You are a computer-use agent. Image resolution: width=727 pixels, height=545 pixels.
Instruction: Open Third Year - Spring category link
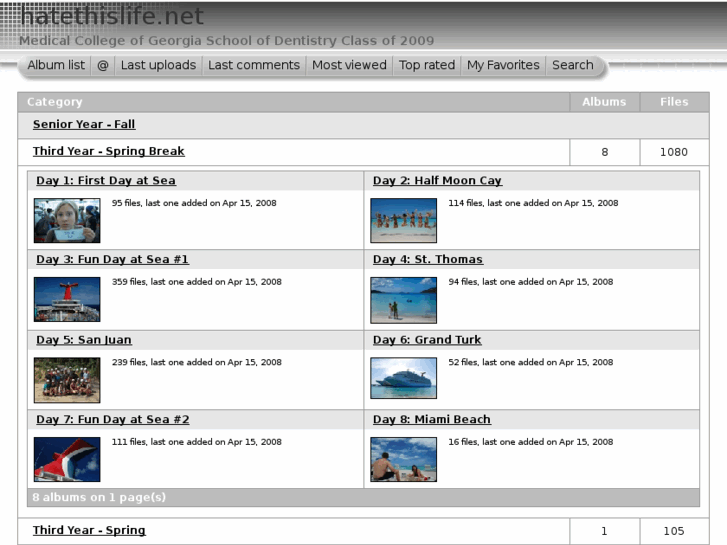coord(89,530)
